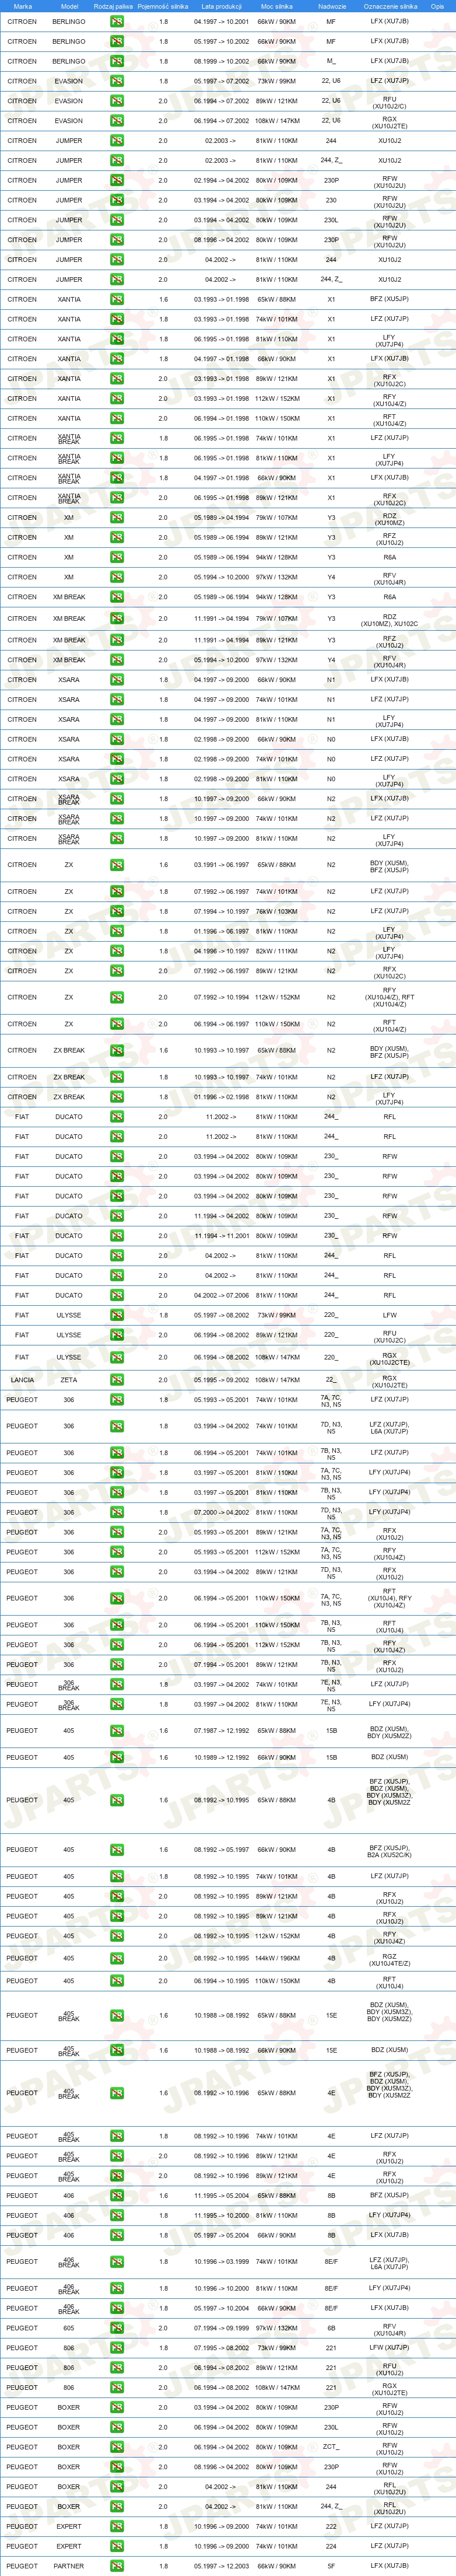Click fuel icon in Peugeot 405 144kW row
456x2576 pixels.
click(x=117, y=1958)
